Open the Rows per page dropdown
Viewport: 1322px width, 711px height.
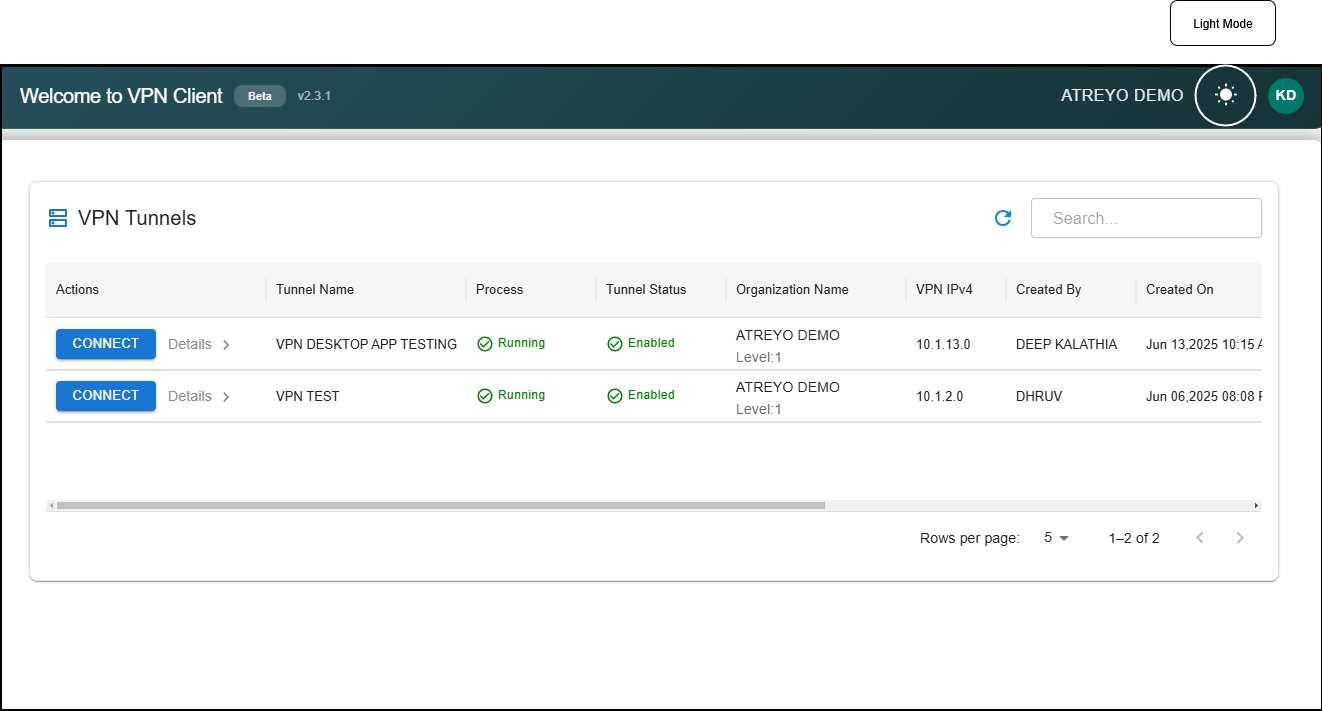point(1056,538)
